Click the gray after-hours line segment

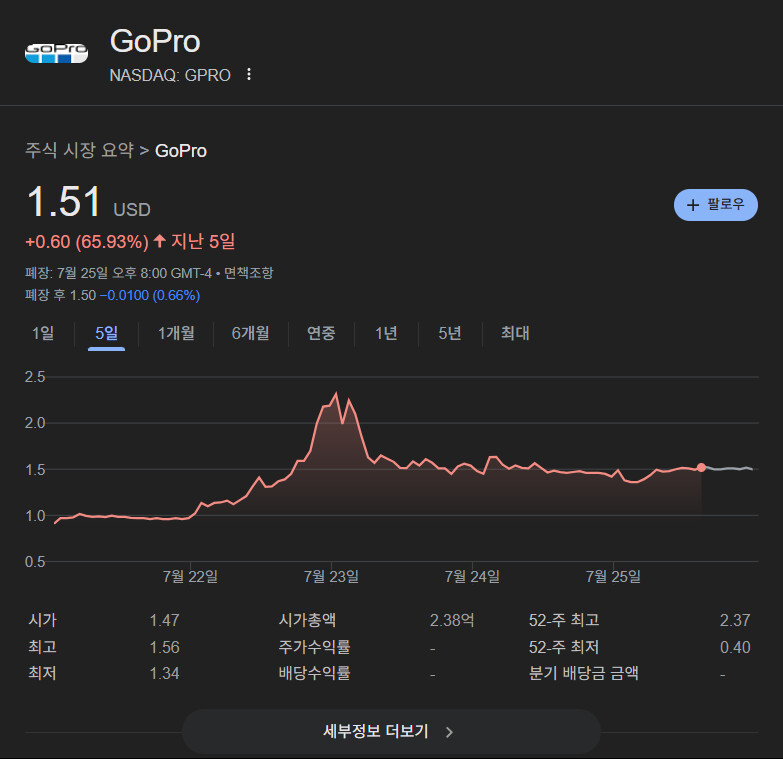click(728, 468)
